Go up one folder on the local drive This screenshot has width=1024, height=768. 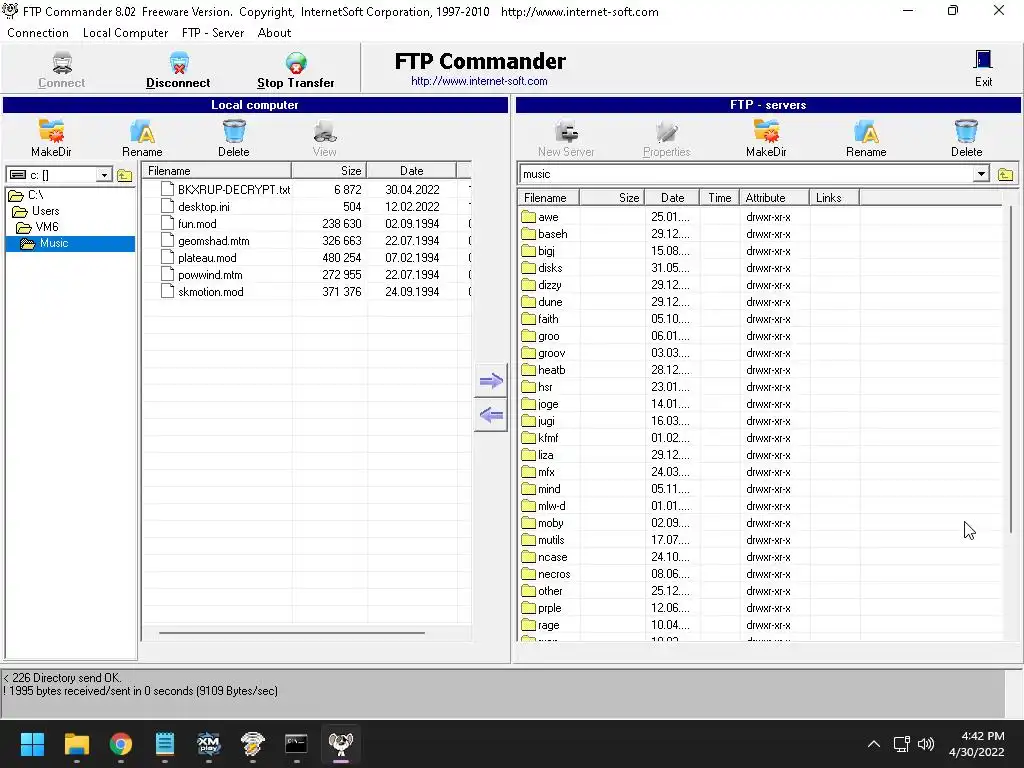pyautogui.click(x=125, y=175)
